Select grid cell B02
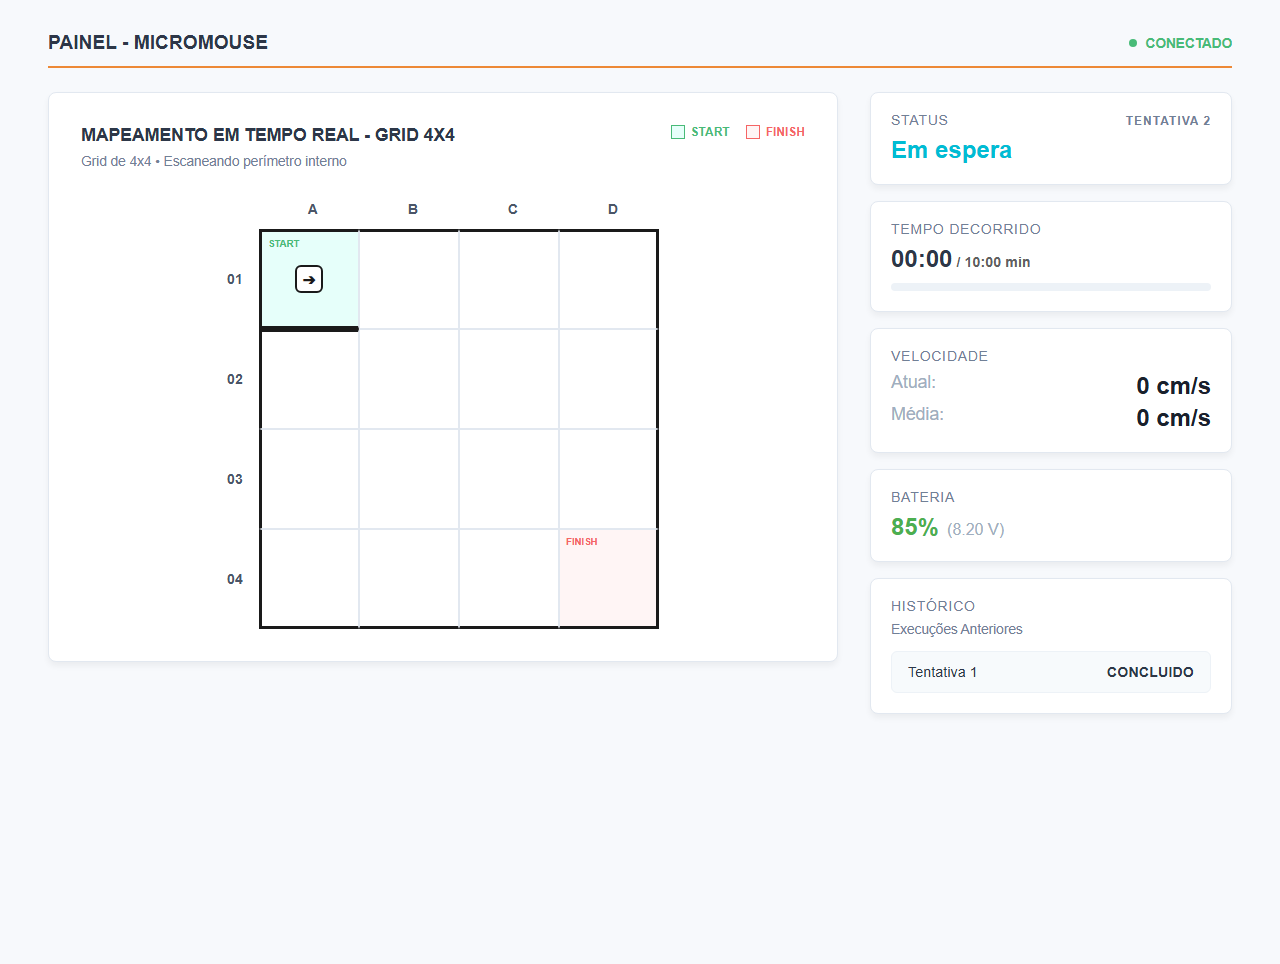This screenshot has width=1280, height=964. [409, 379]
